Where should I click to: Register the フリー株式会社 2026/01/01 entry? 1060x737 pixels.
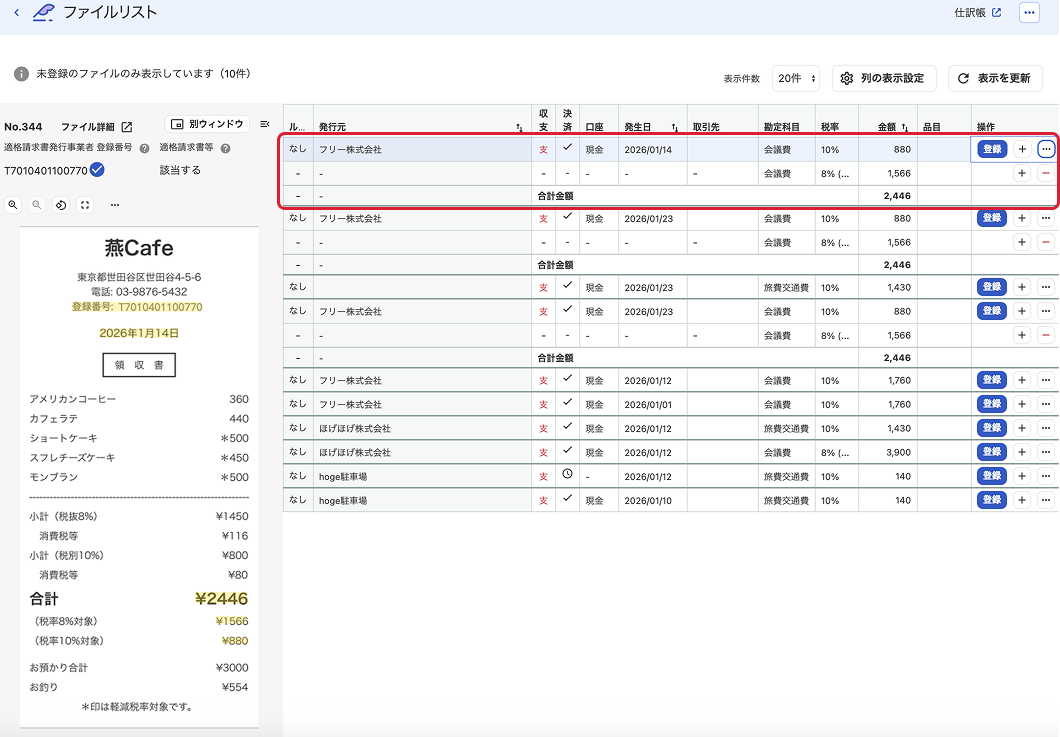point(992,404)
